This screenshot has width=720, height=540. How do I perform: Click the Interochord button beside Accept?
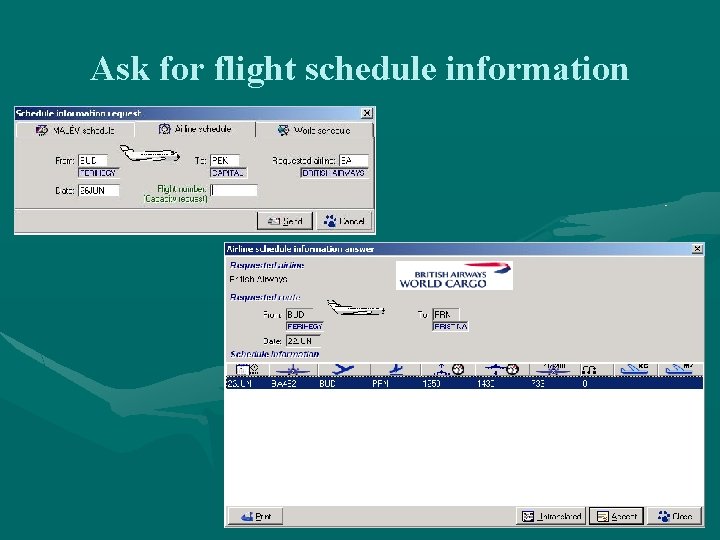click(x=552, y=516)
